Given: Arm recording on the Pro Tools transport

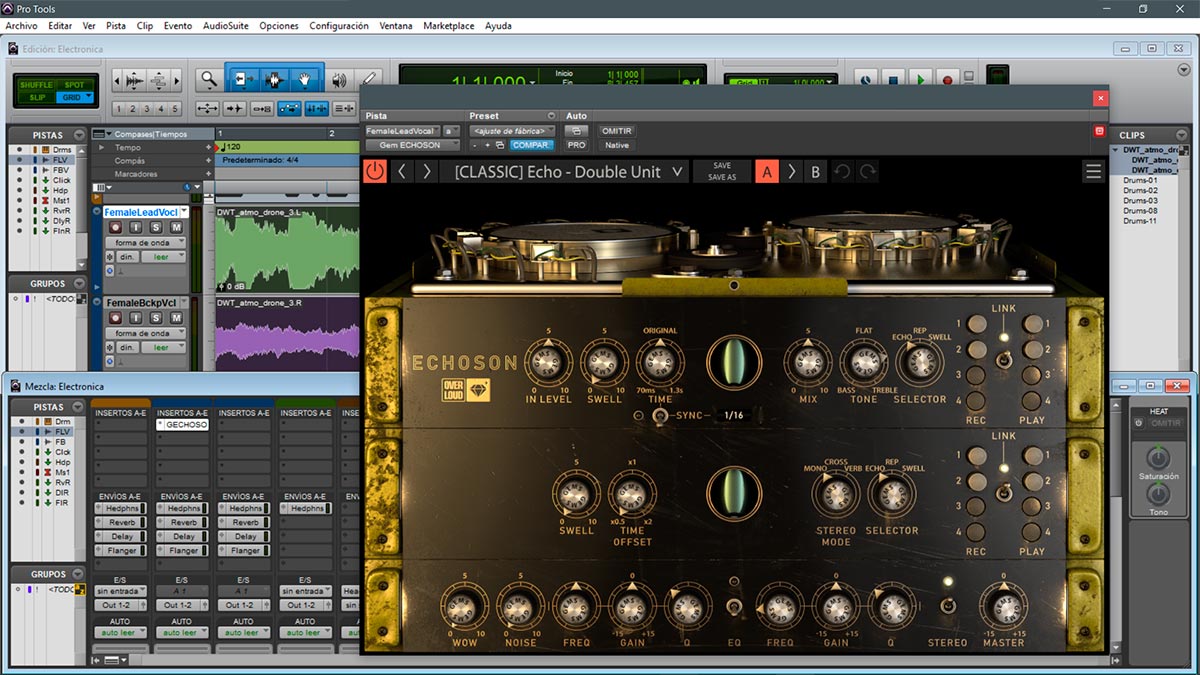Looking at the screenshot, I should (946, 78).
